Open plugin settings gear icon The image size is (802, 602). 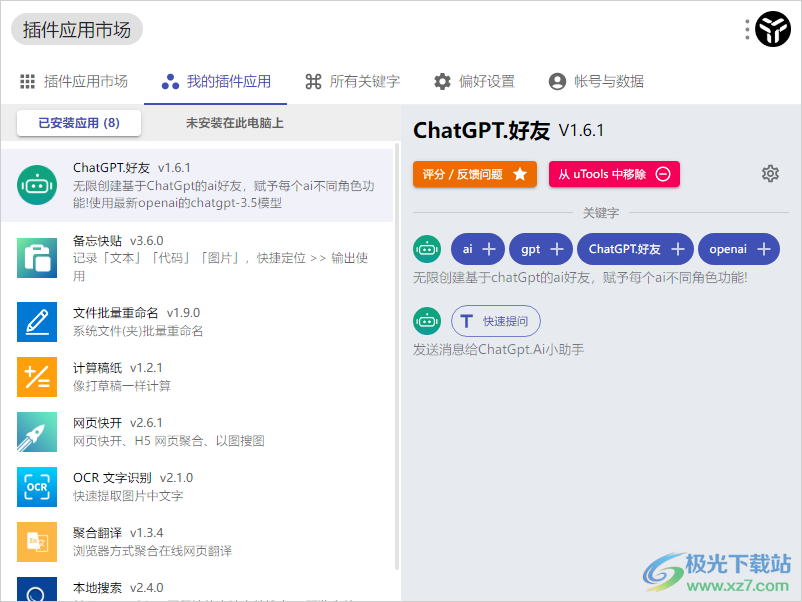click(770, 174)
